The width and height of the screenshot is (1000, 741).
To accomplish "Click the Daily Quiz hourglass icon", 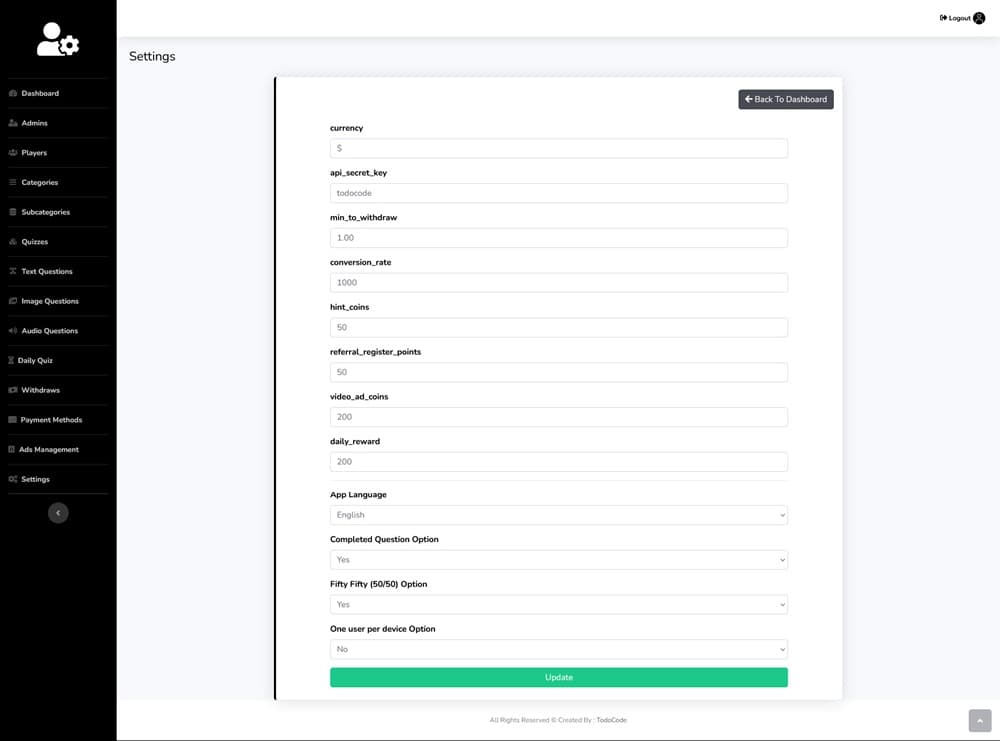I will pyautogui.click(x=11, y=360).
